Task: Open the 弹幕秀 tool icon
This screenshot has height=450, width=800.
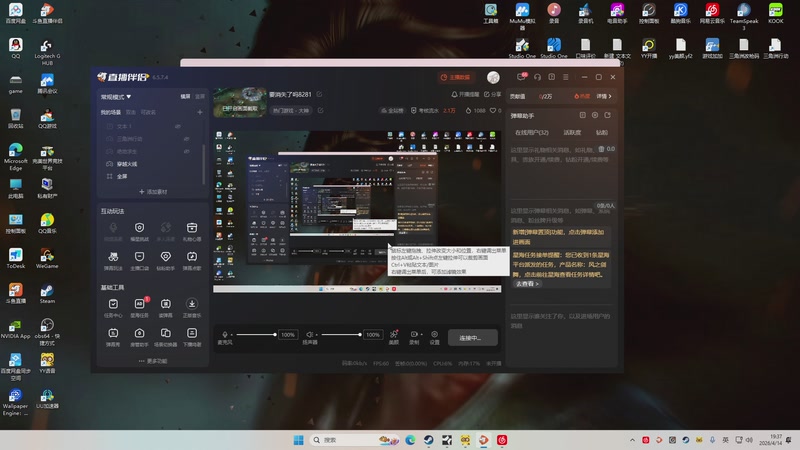Action: click(113, 333)
